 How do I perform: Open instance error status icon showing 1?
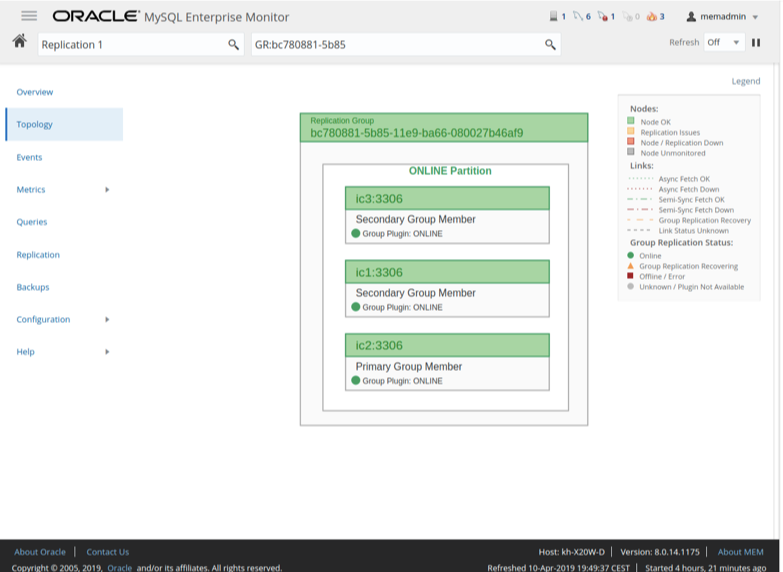[x=603, y=16]
